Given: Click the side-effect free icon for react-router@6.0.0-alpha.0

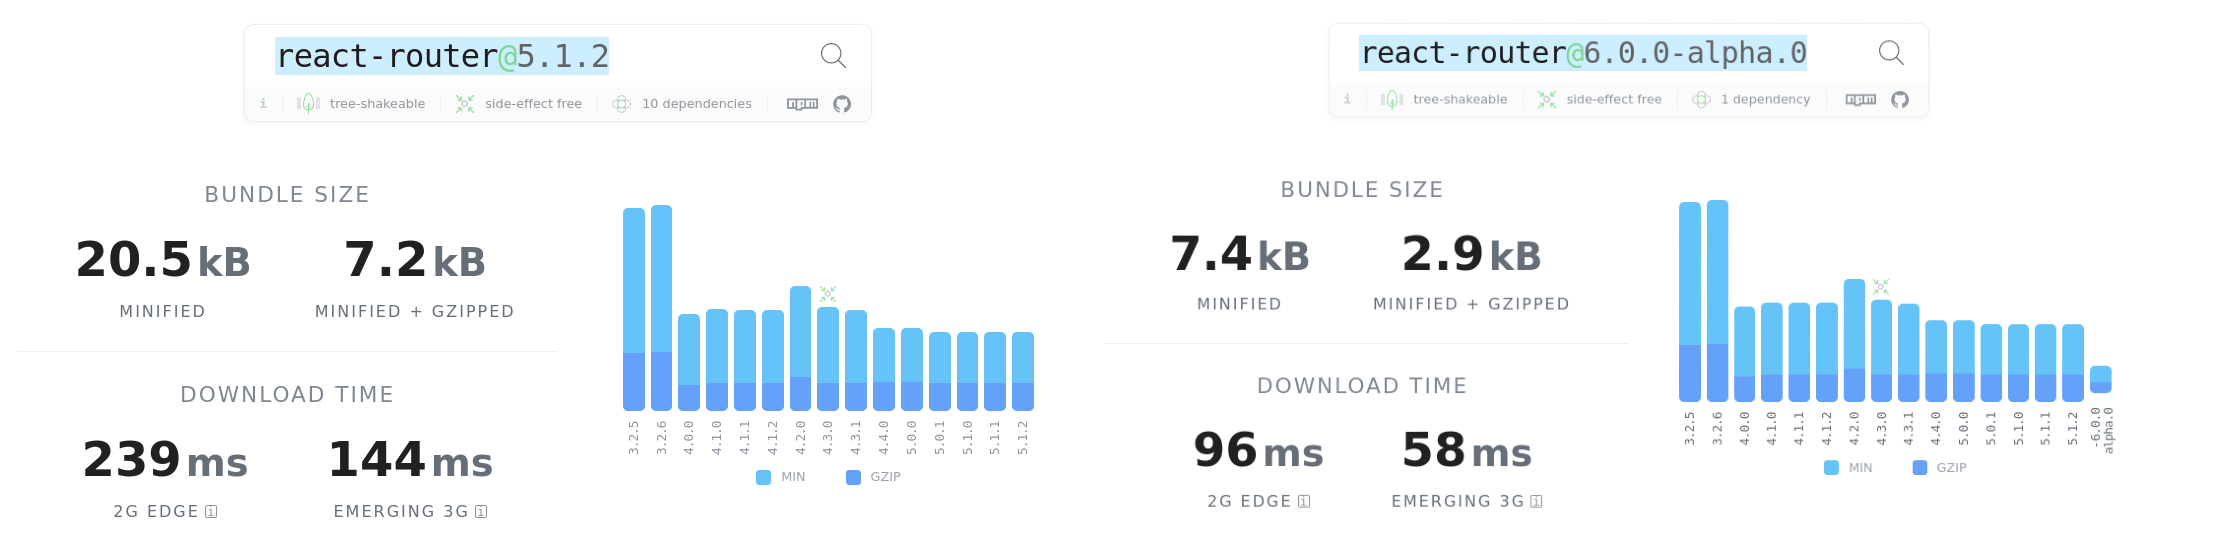Looking at the screenshot, I should (1547, 99).
